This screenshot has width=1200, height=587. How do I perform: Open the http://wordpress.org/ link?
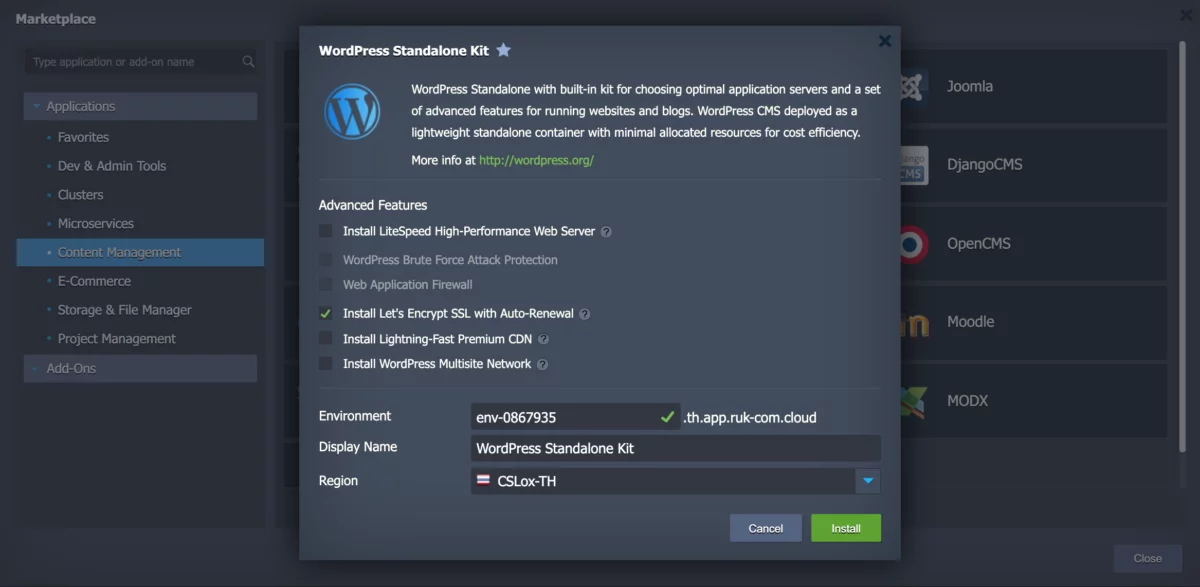point(536,160)
